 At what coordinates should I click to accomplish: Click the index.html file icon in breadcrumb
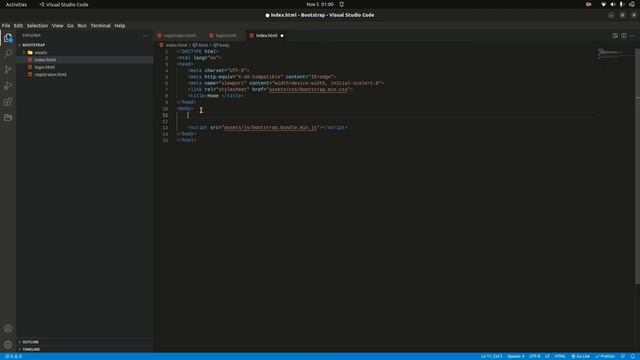tap(162, 45)
